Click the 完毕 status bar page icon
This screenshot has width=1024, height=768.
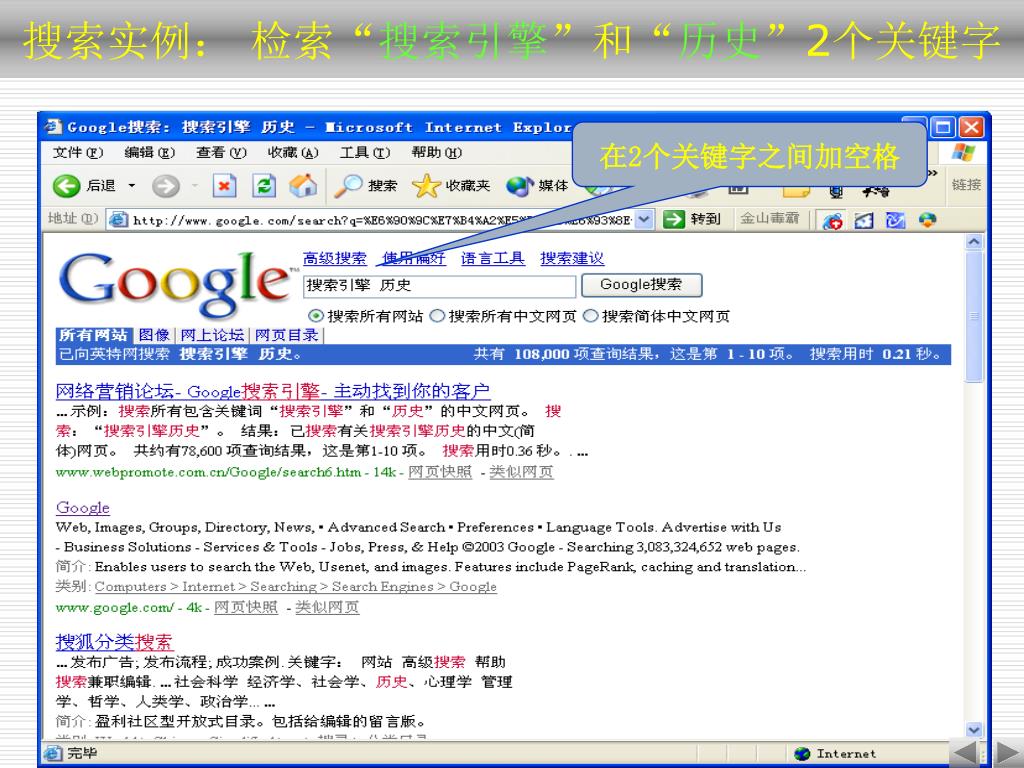coord(52,753)
